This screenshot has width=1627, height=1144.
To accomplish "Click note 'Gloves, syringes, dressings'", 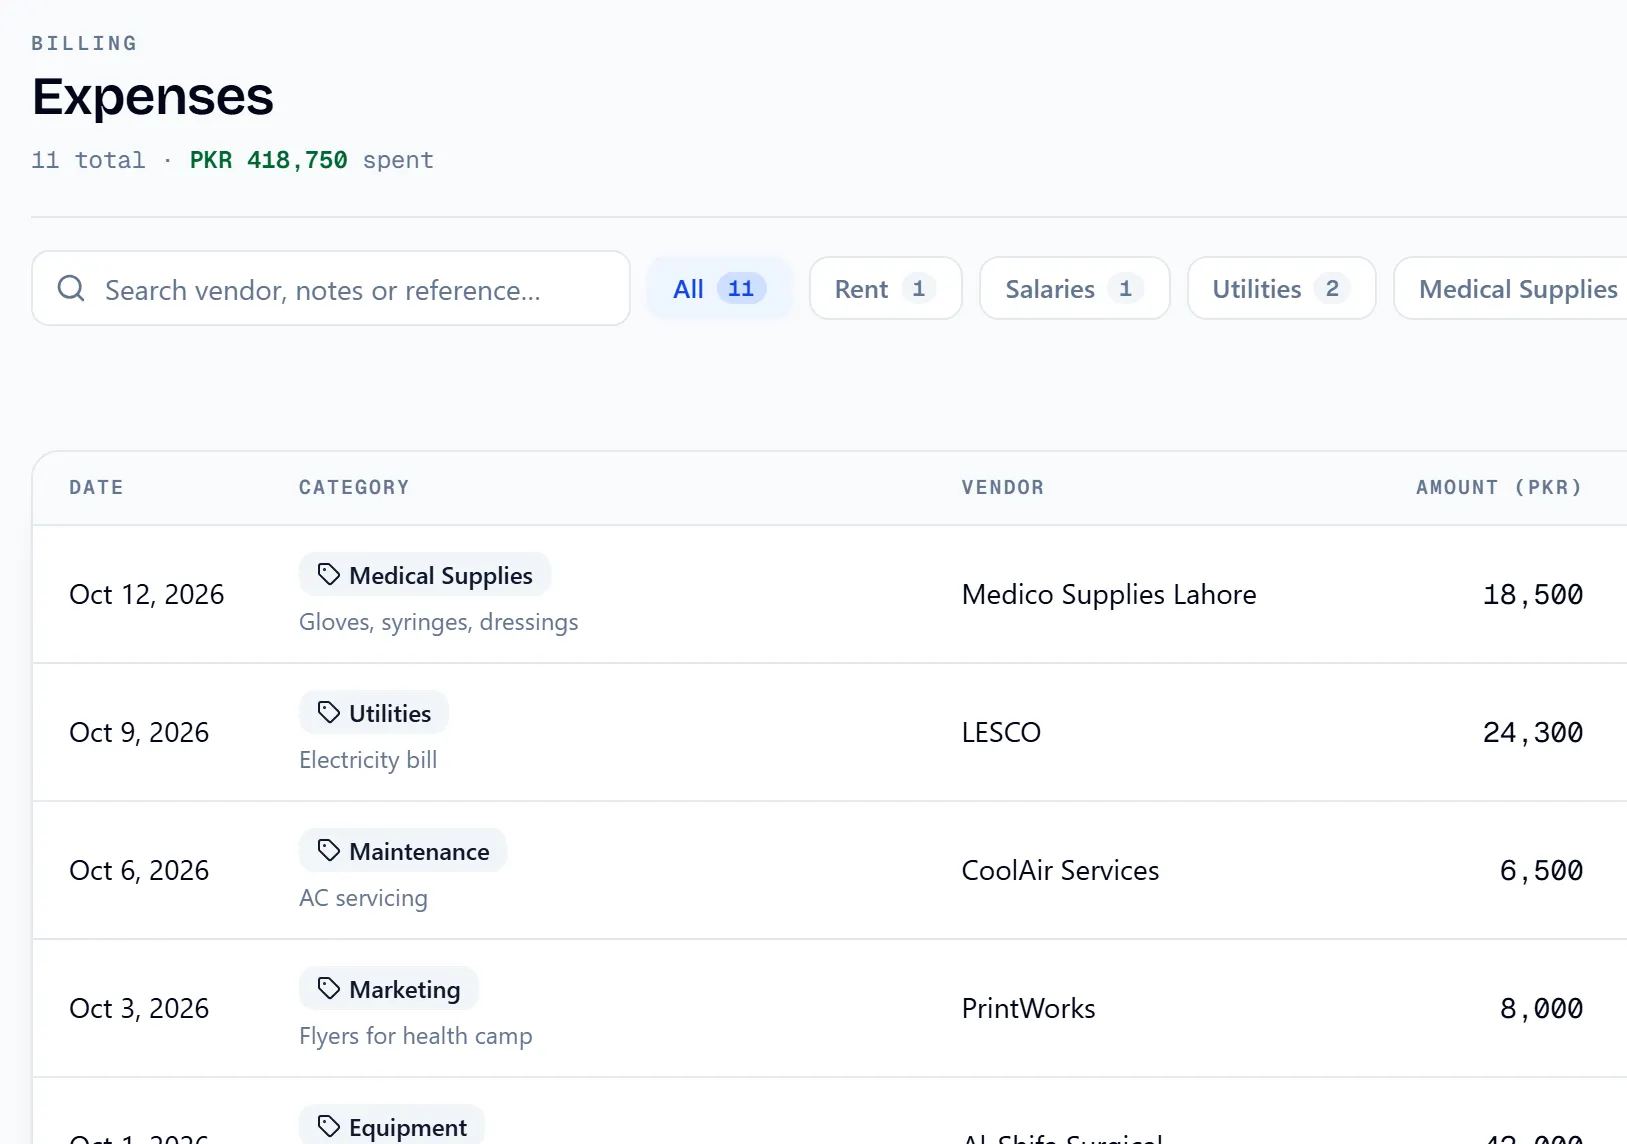I will click(438, 622).
